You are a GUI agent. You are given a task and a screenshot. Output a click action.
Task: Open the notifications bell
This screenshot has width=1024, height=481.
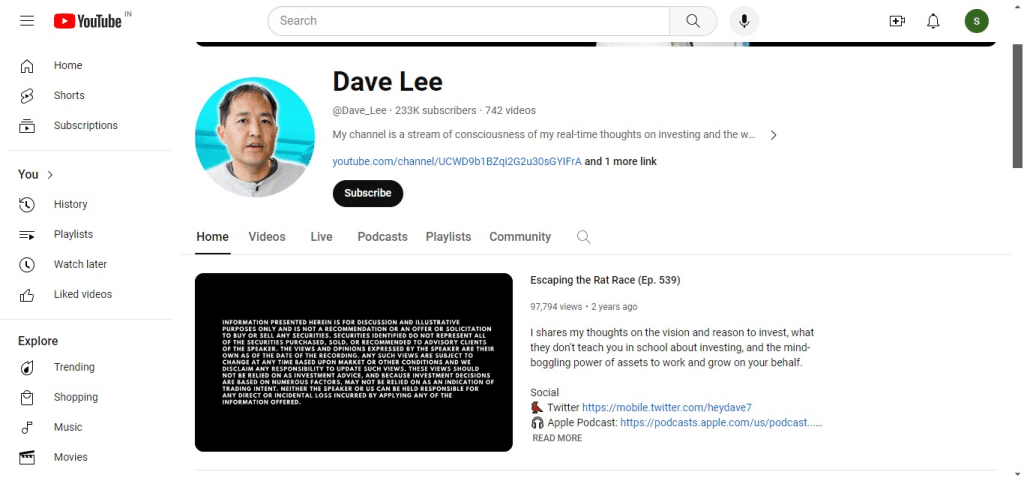[x=933, y=21]
